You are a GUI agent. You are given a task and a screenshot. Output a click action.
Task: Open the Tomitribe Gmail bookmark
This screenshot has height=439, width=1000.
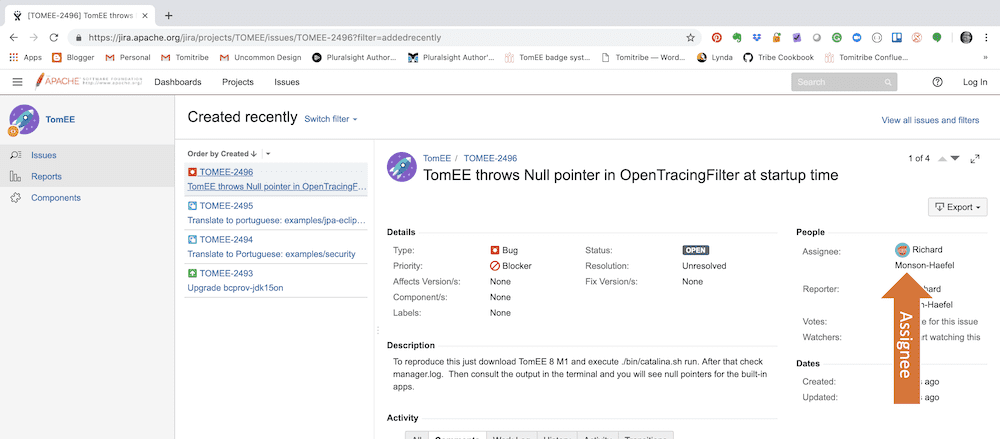pos(184,57)
